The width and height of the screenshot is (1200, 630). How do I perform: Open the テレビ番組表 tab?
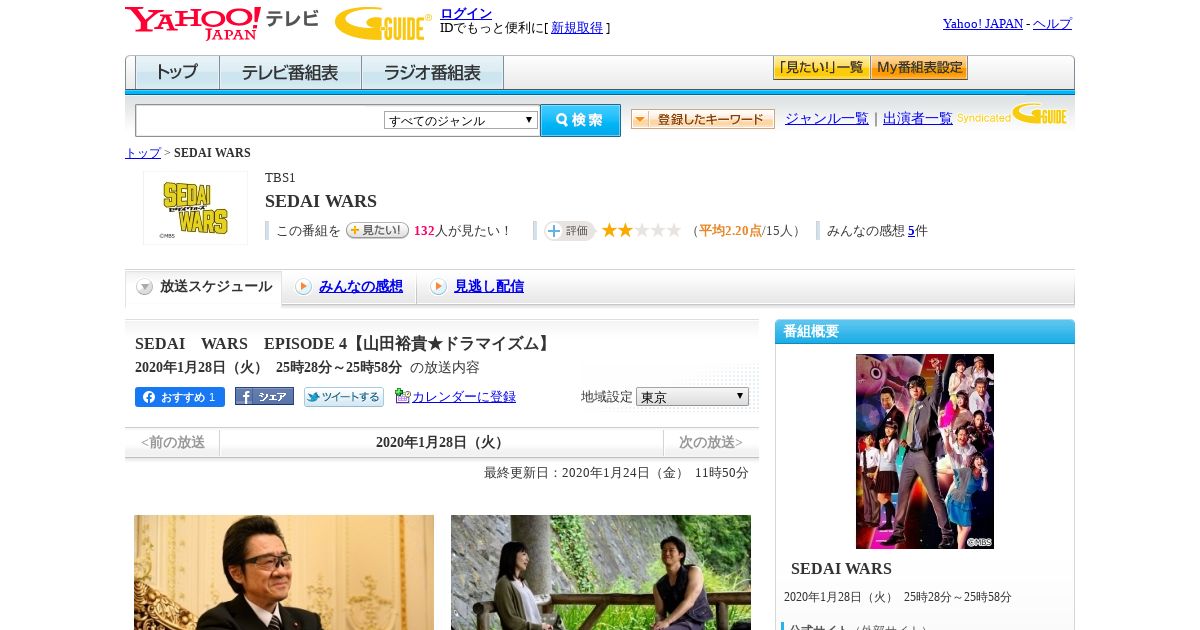[290, 73]
